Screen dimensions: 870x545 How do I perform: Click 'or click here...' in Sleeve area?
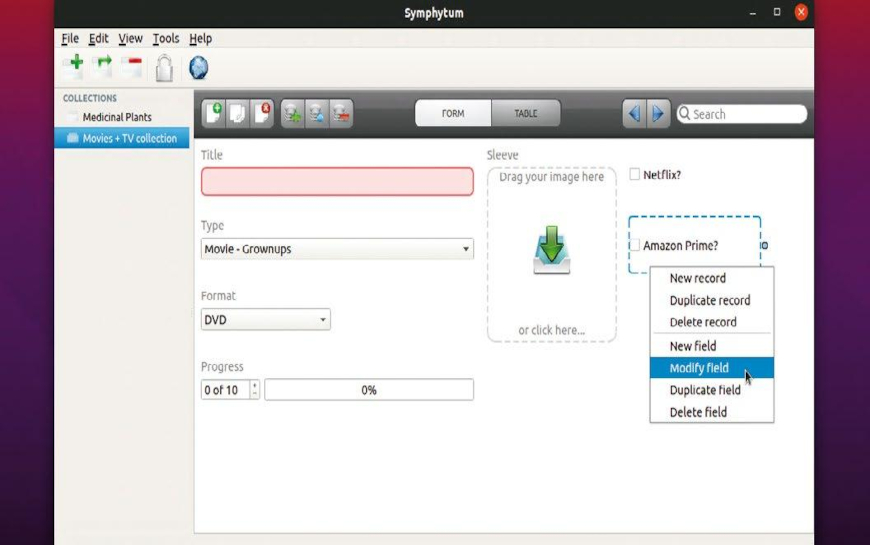pyautogui.click(x=552, y=330)
